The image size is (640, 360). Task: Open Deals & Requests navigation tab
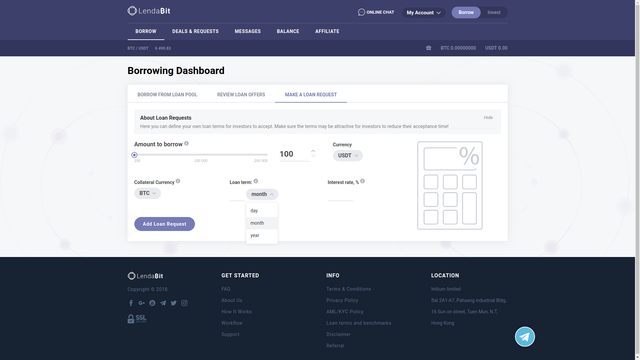coord(195,31)
